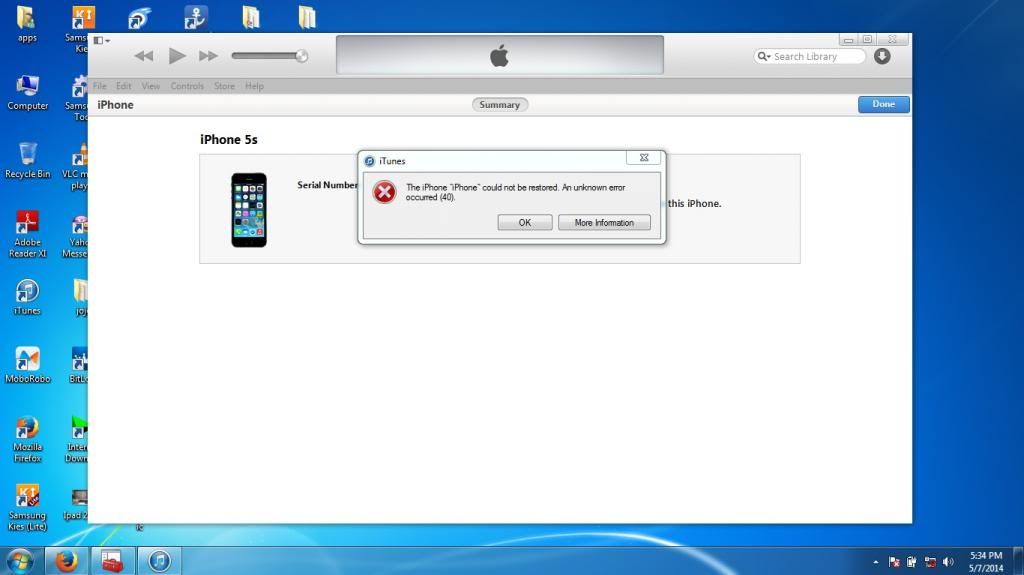Select the Summary tab
This screenshot has height=575, width=1024.
click(500, 105)
